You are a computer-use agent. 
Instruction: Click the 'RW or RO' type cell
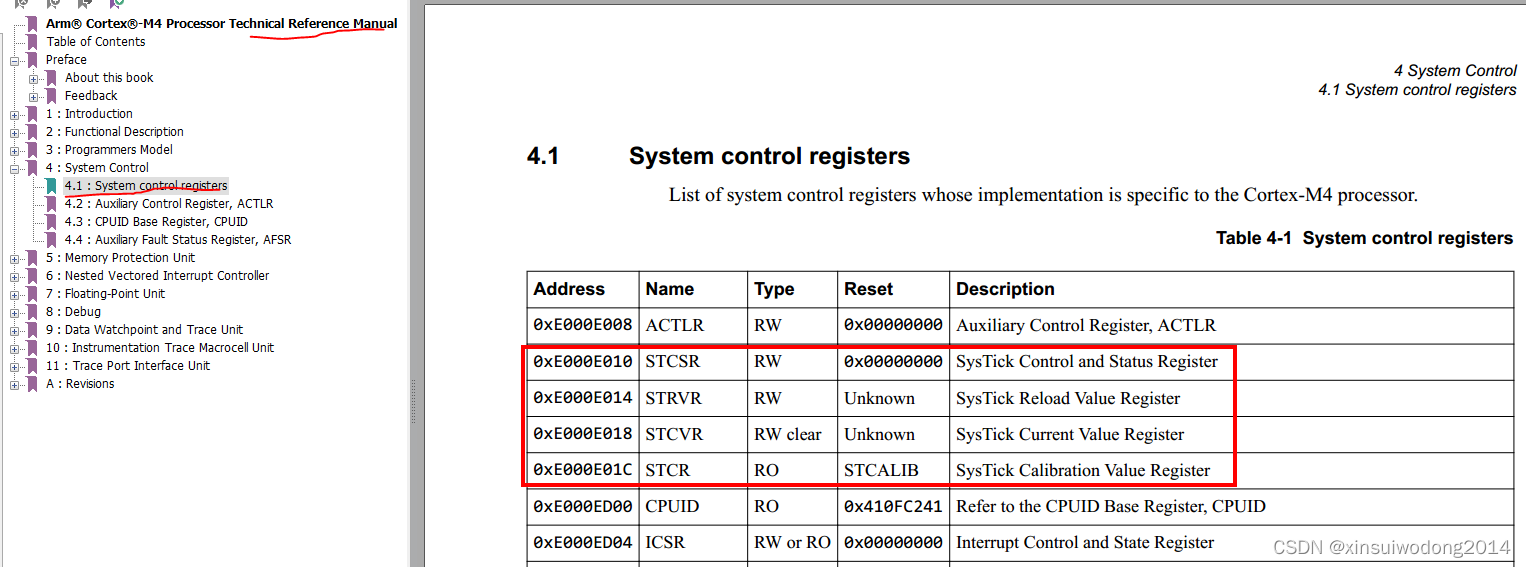coord(792,542)
